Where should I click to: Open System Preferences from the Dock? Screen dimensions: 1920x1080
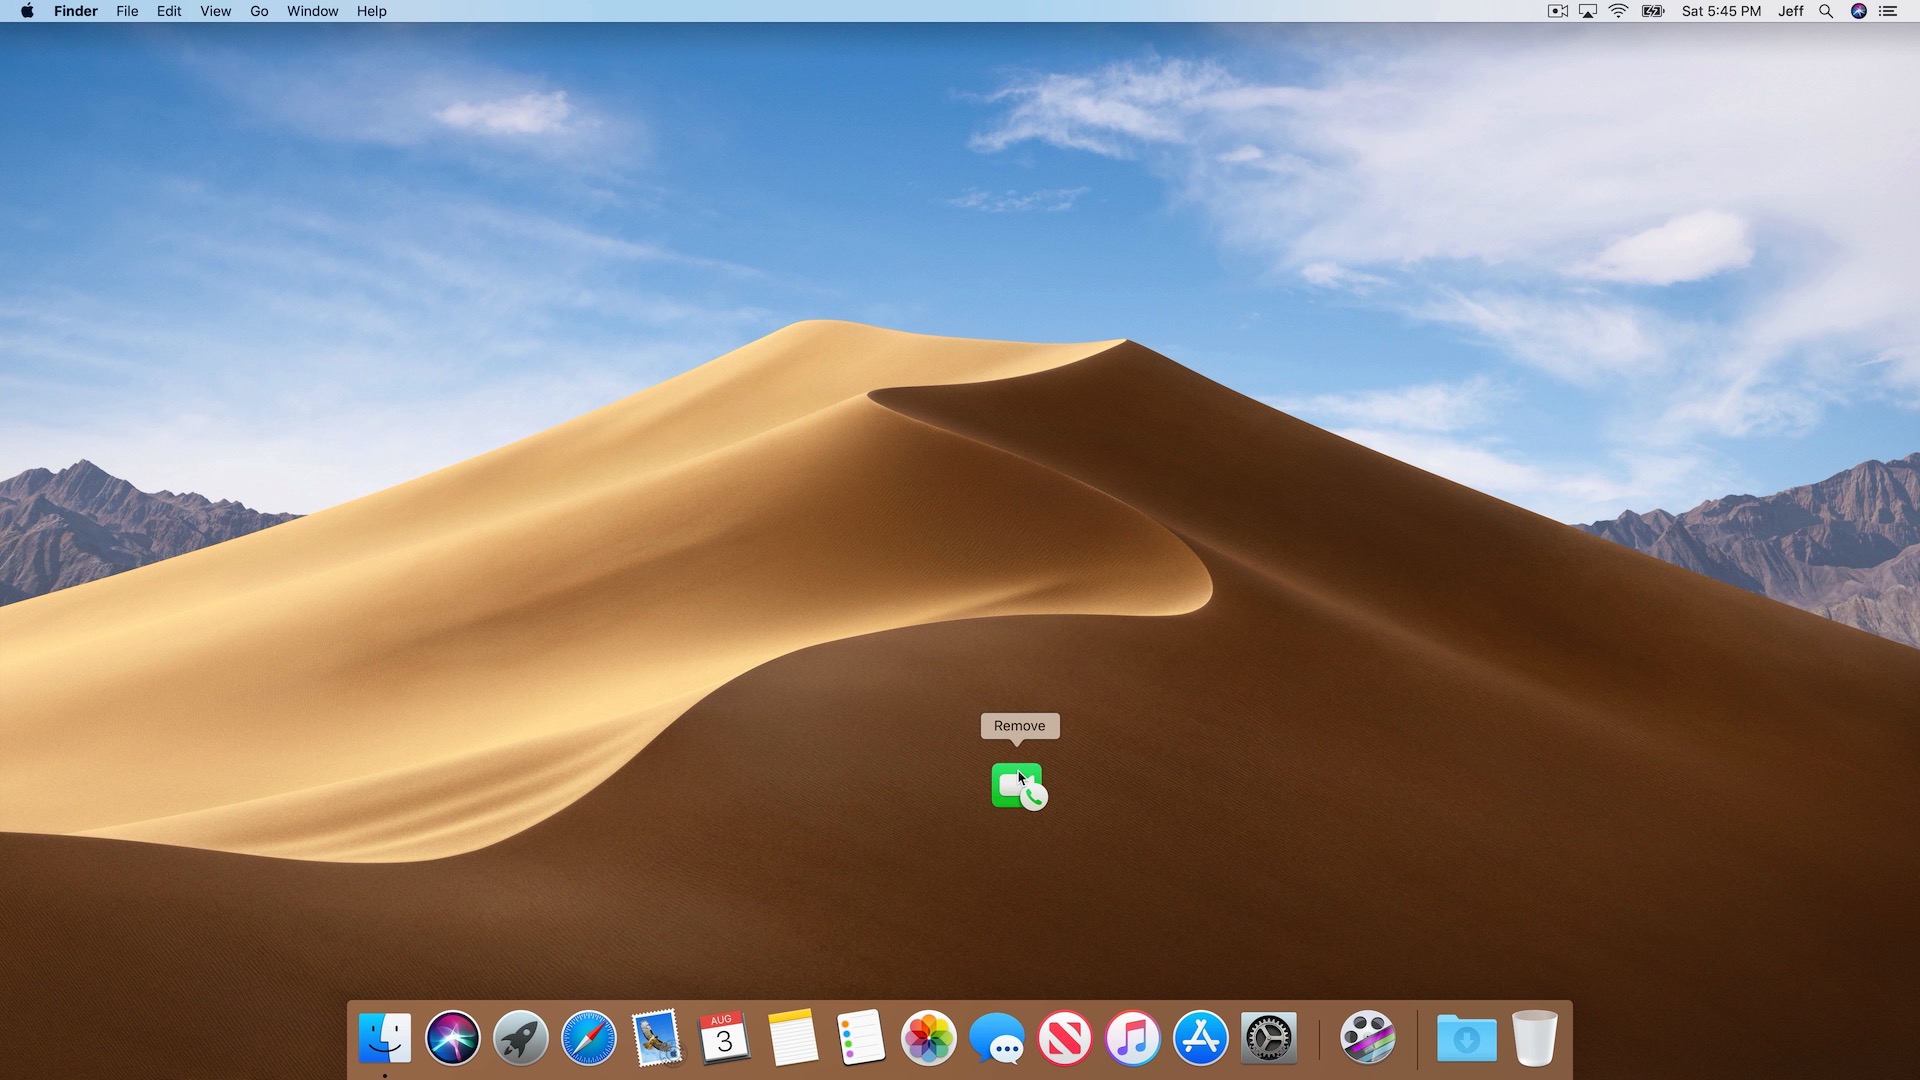pos(1268,1038)
